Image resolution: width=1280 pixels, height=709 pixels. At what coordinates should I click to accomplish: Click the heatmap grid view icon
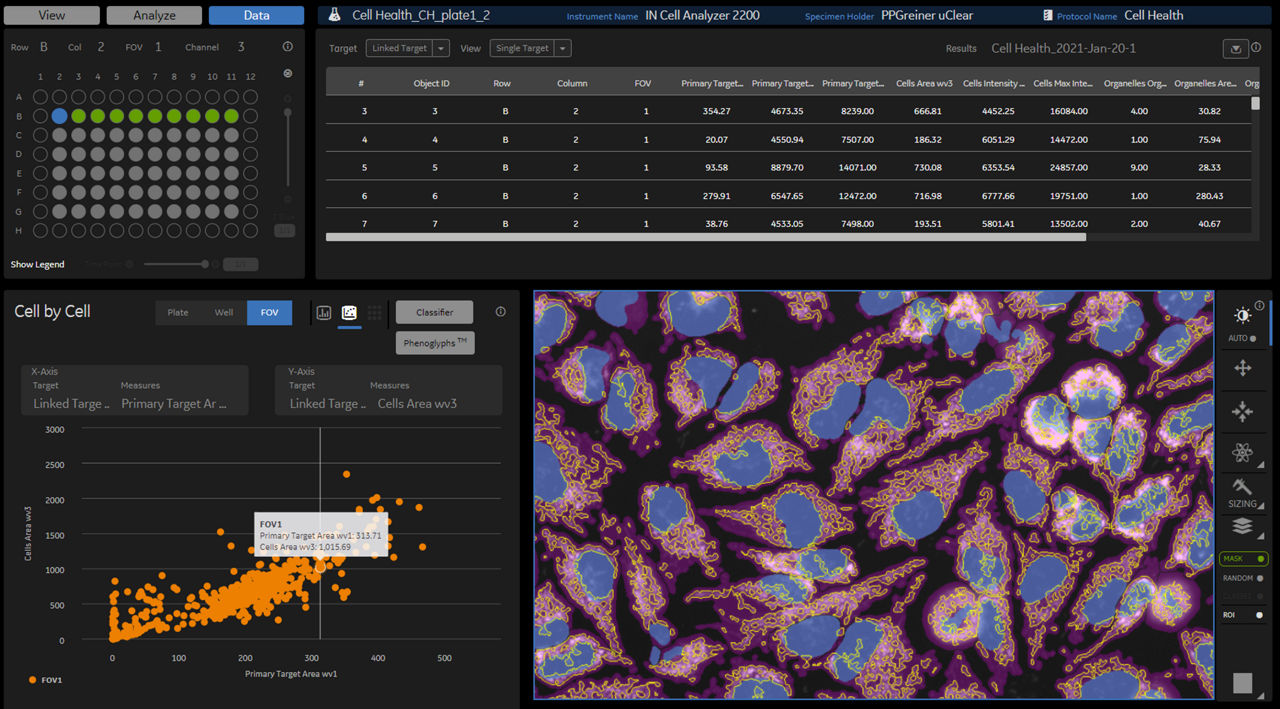coord(373,312)
